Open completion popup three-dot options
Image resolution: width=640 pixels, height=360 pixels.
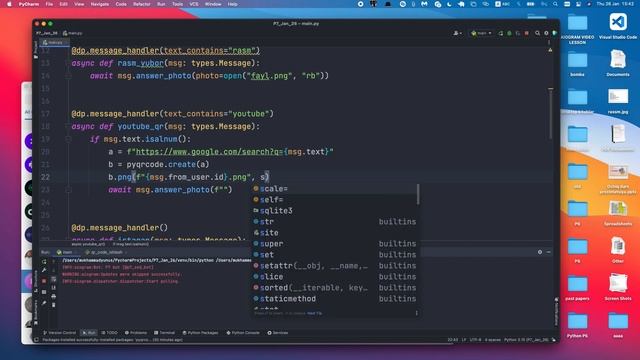click(416, 313)
